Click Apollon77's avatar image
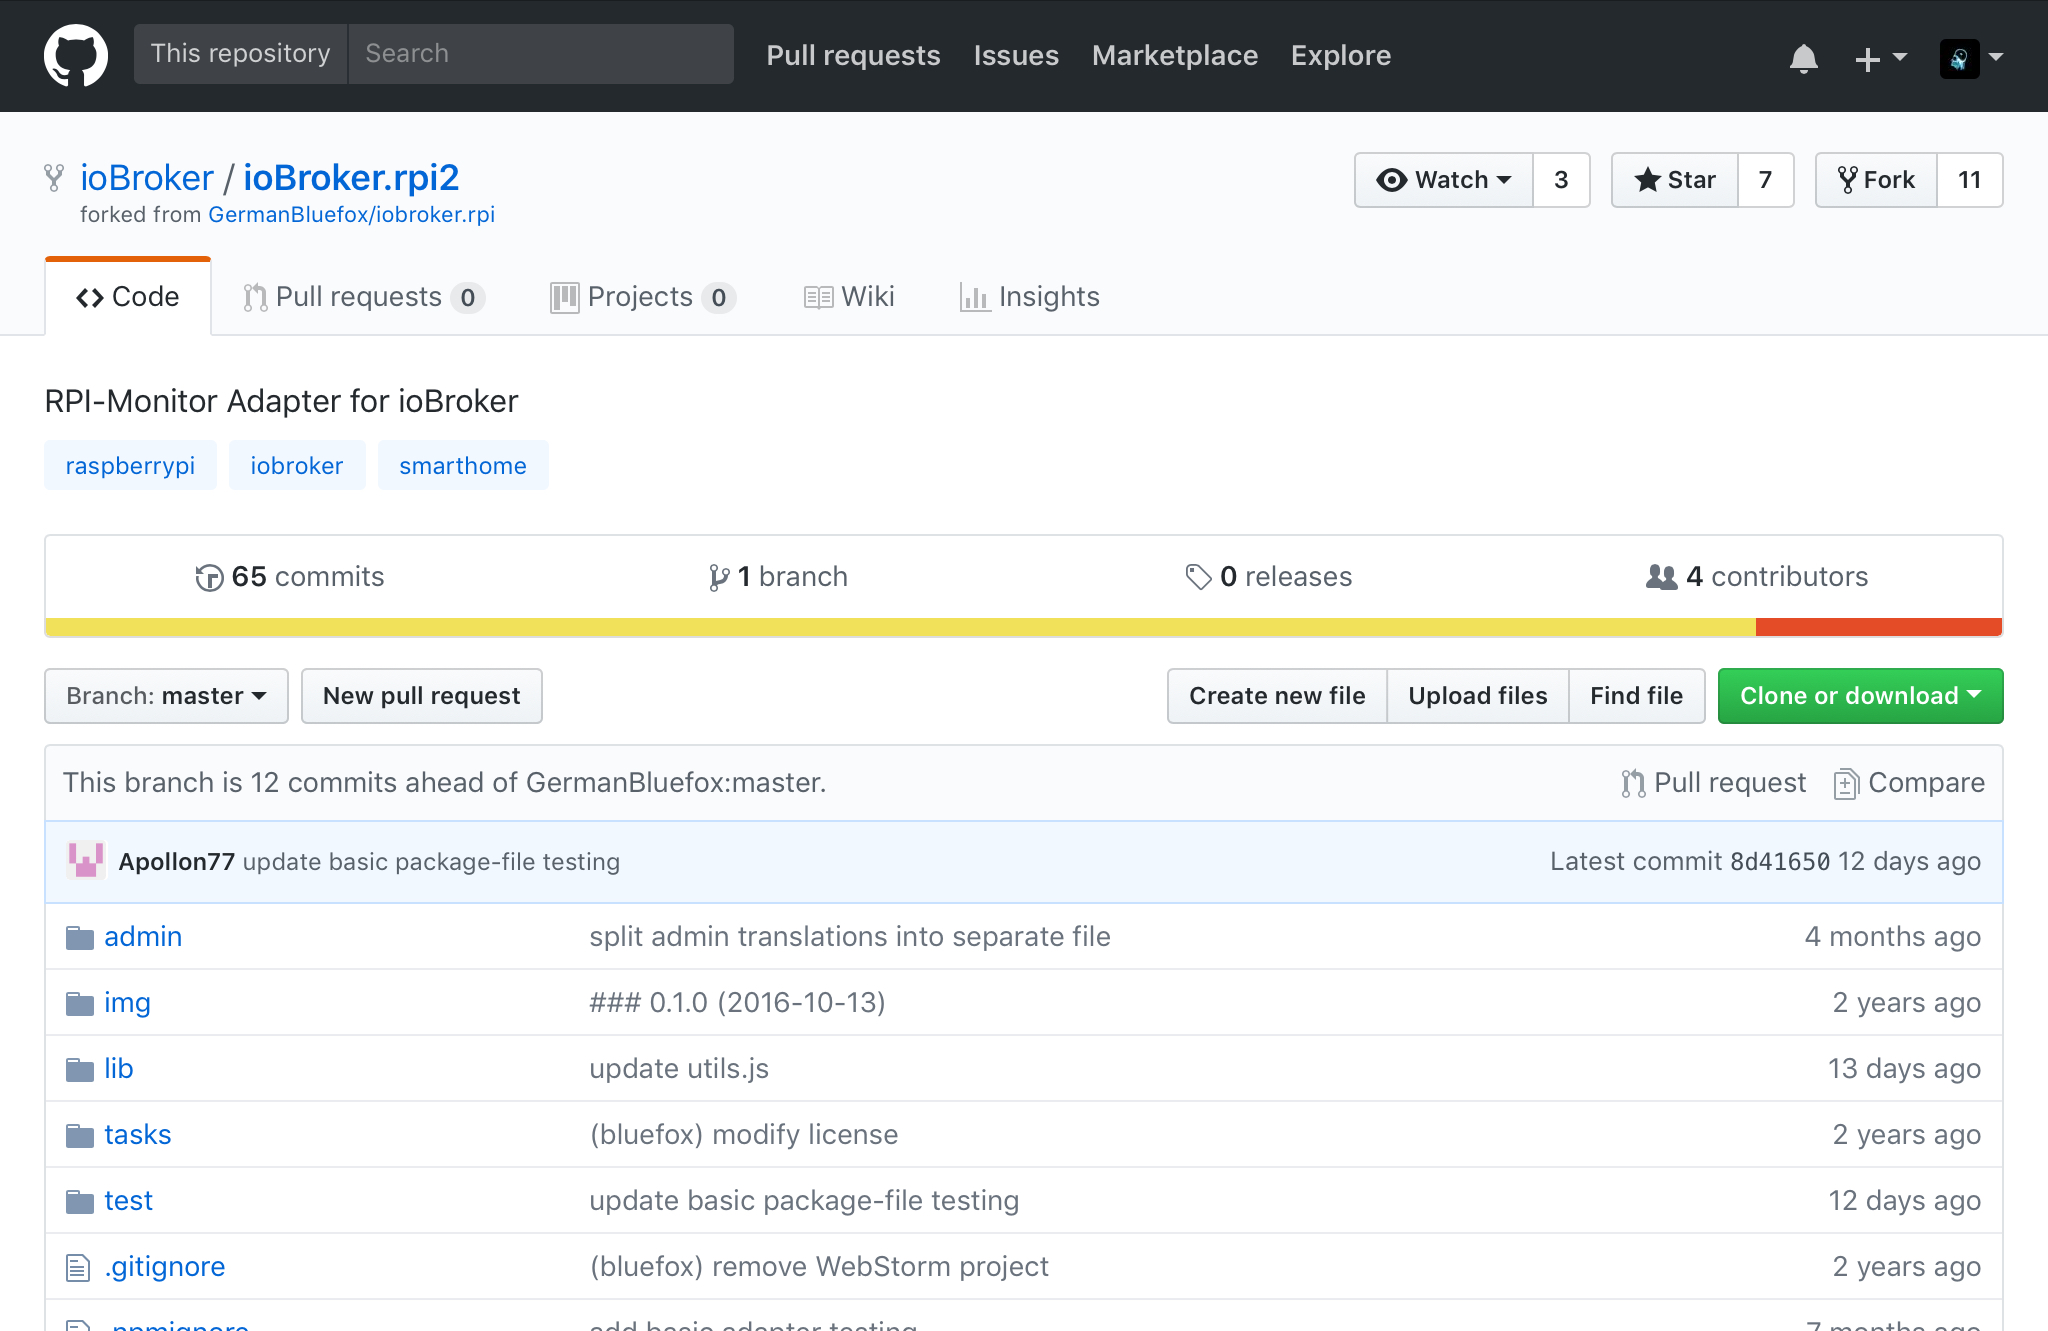 coord(86,861)
